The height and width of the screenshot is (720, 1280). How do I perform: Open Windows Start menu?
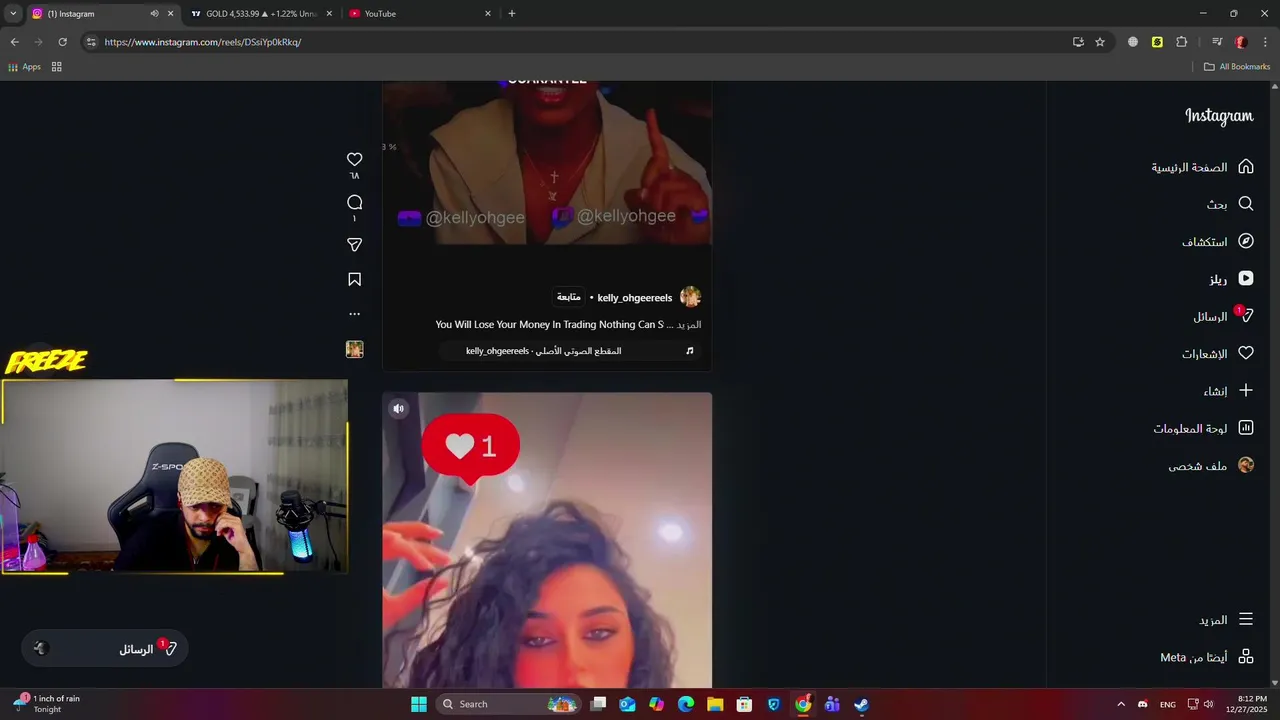[419, 704]
